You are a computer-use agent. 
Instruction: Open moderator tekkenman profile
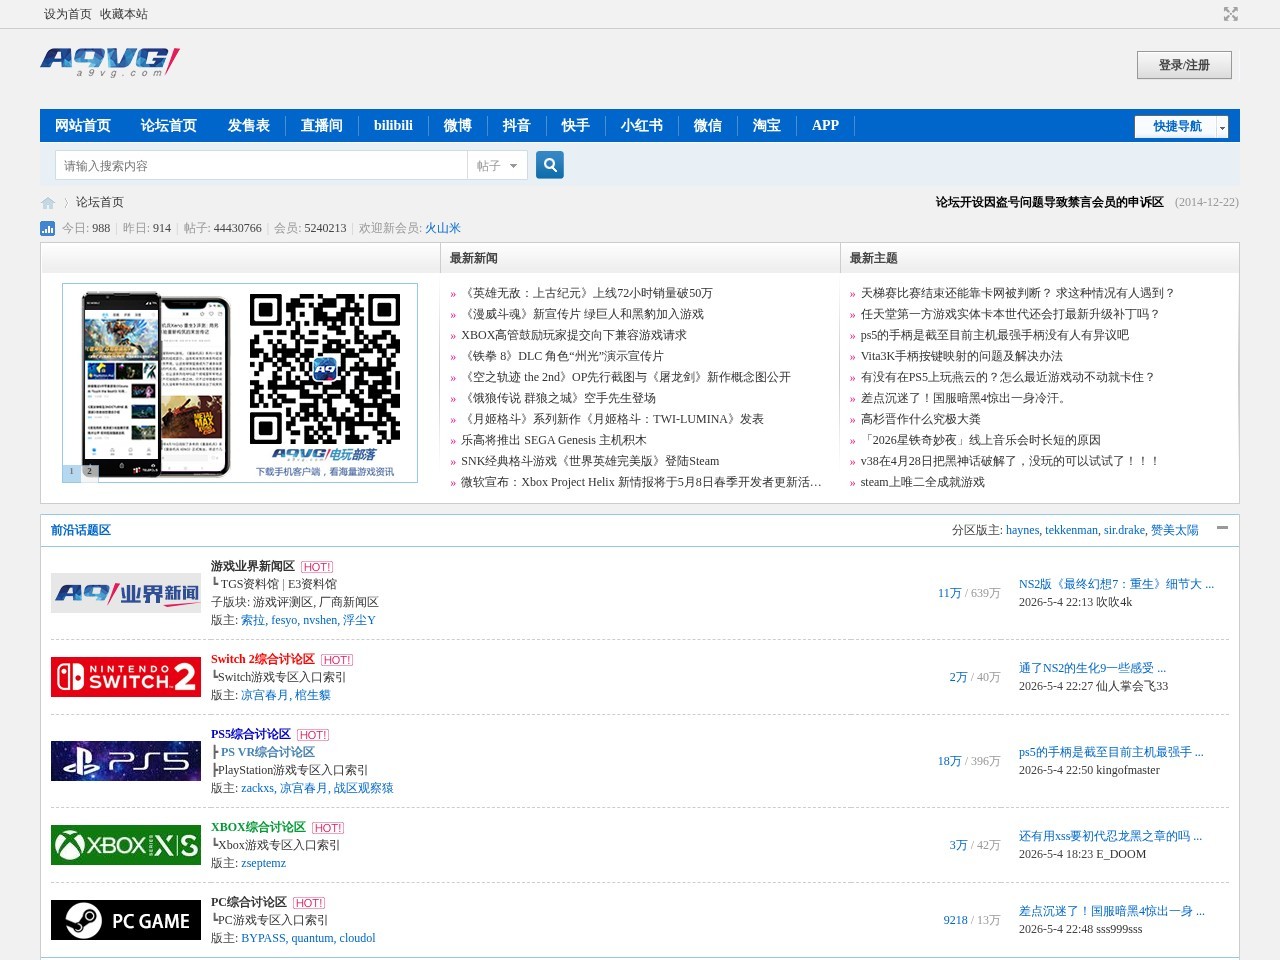tap(1071, 530)
